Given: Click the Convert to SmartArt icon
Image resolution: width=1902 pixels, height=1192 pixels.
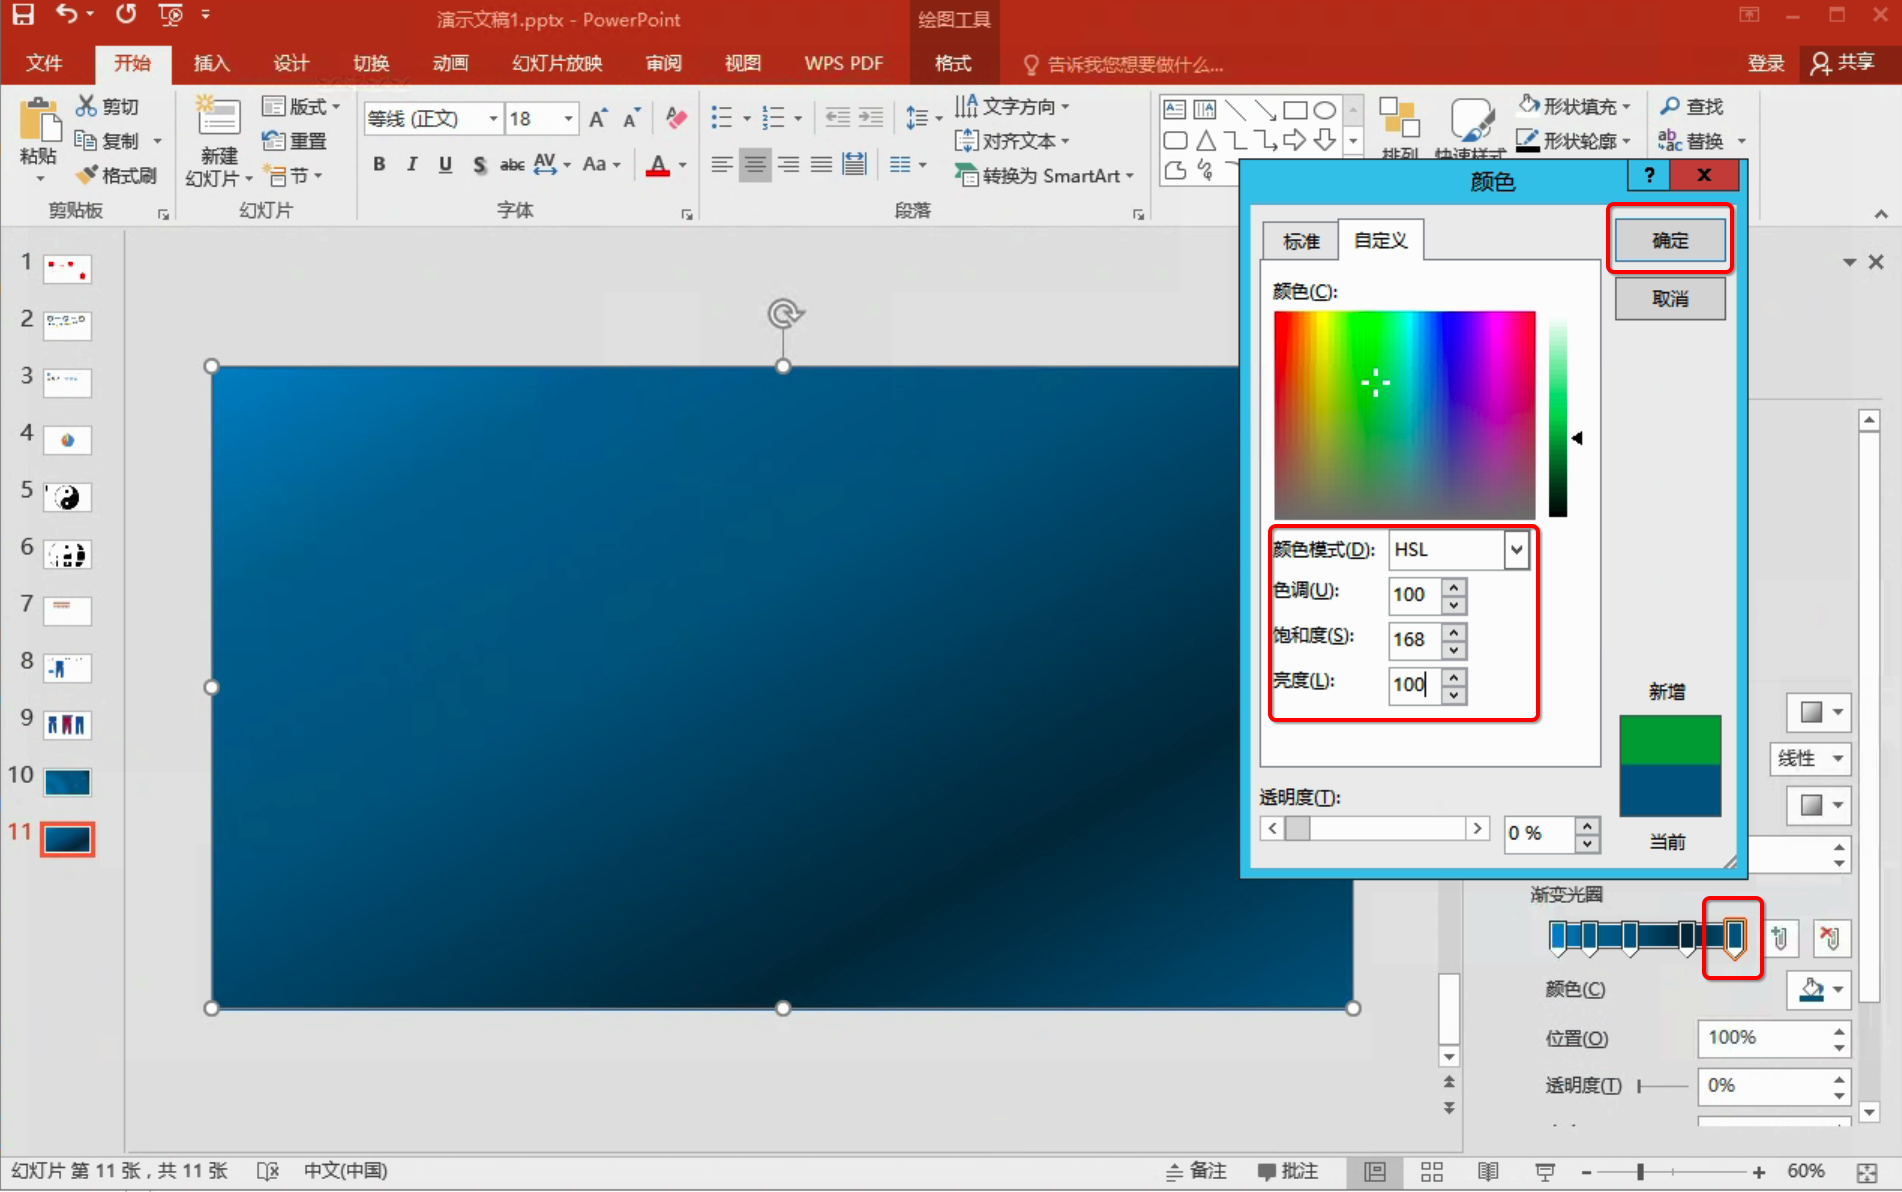Looking at the screenshot, I should pyautogui.click(x=966, y=175).
